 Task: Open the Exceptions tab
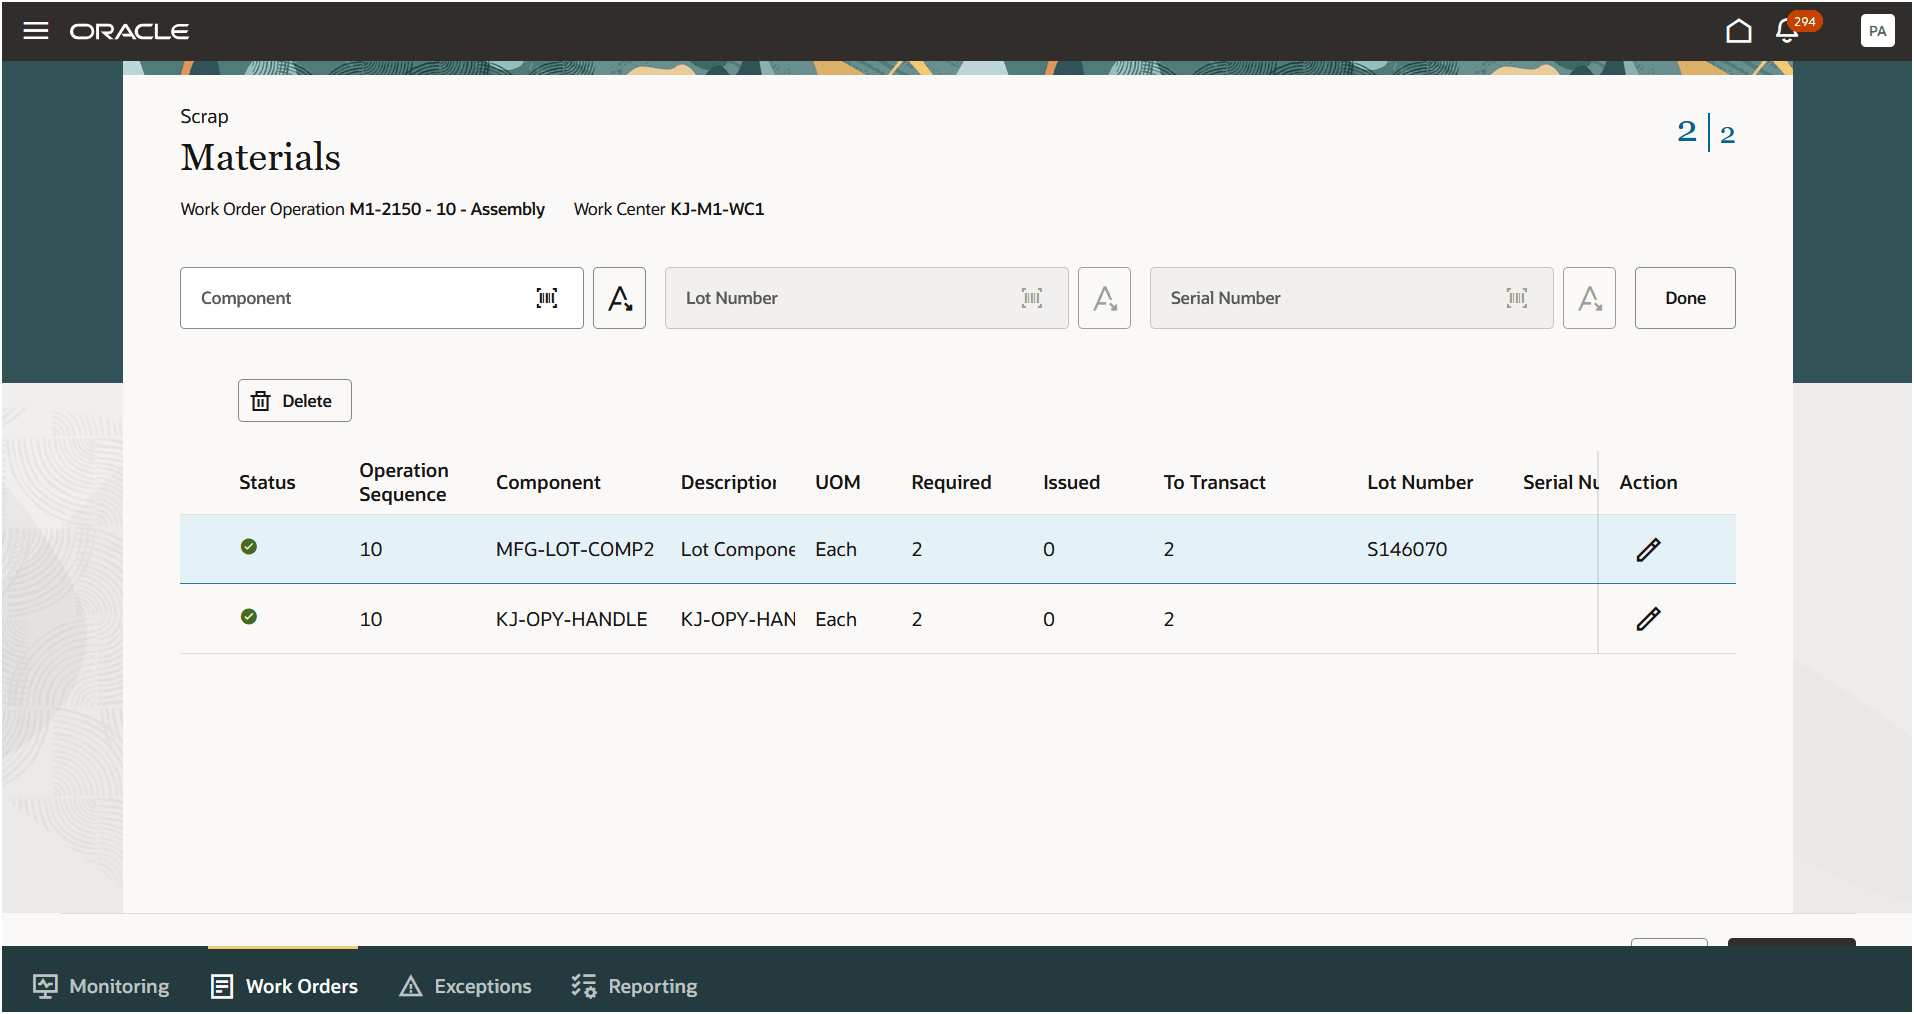pyautogui.click(x=465, y=986)
